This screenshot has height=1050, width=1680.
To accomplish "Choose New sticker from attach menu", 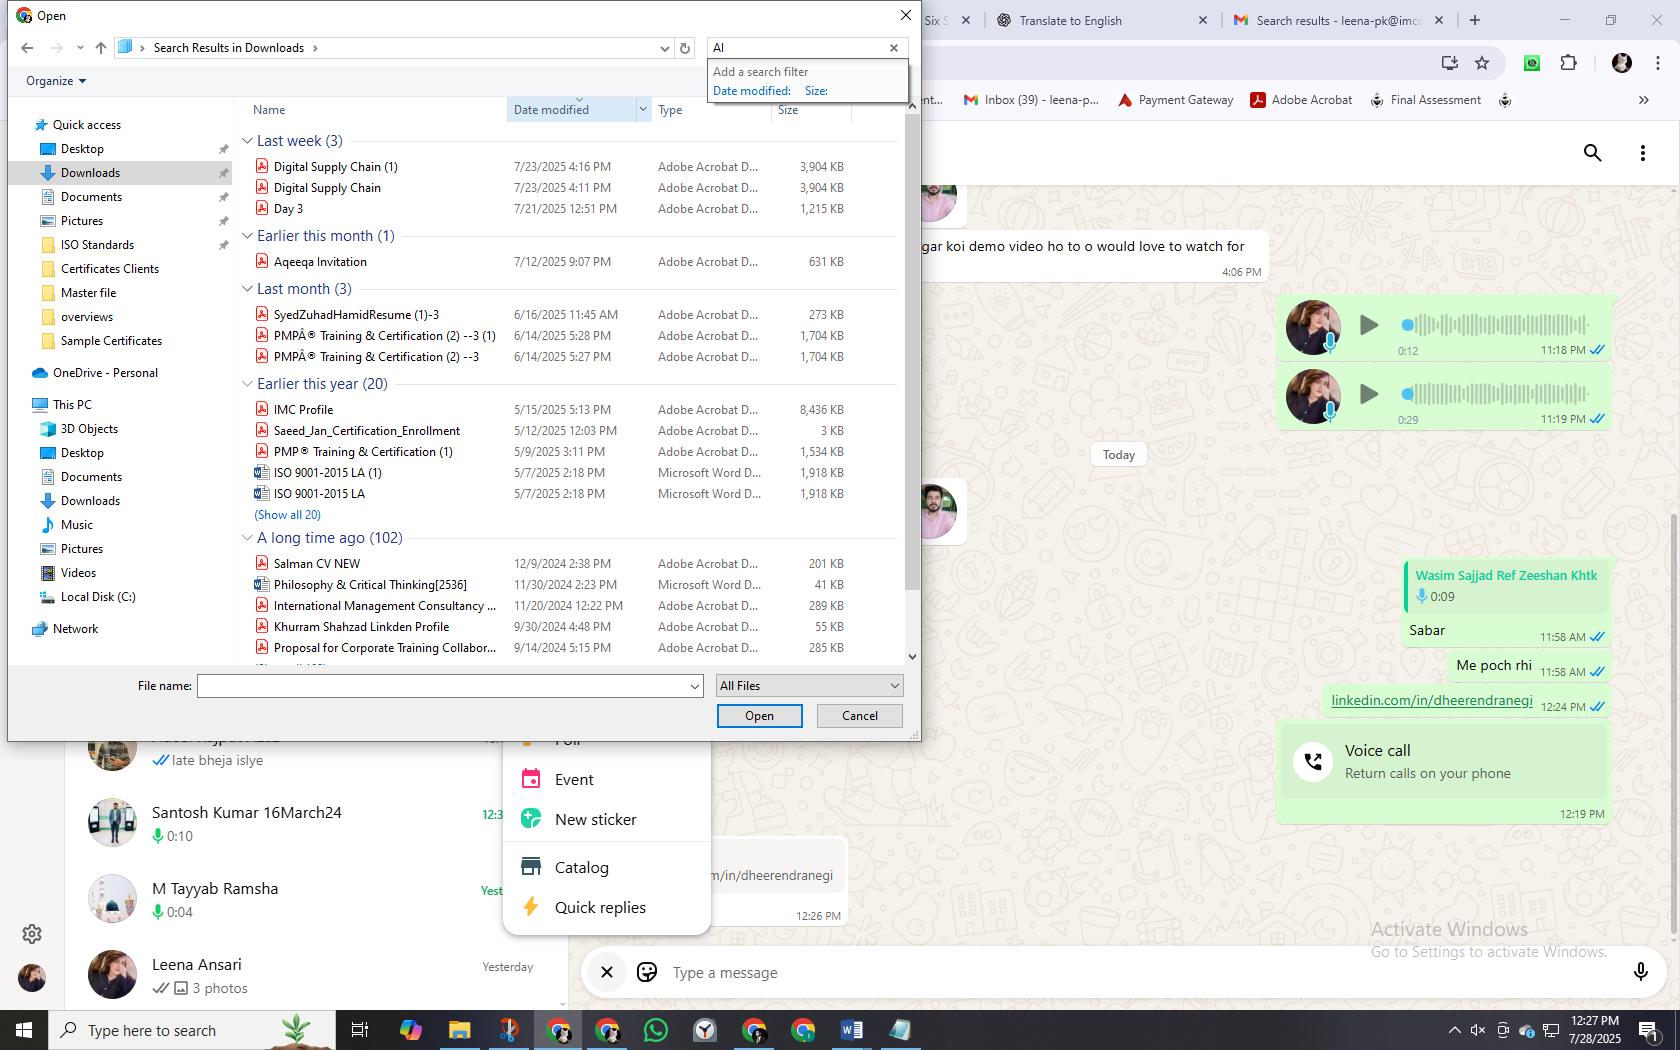I will pos(606,820).
